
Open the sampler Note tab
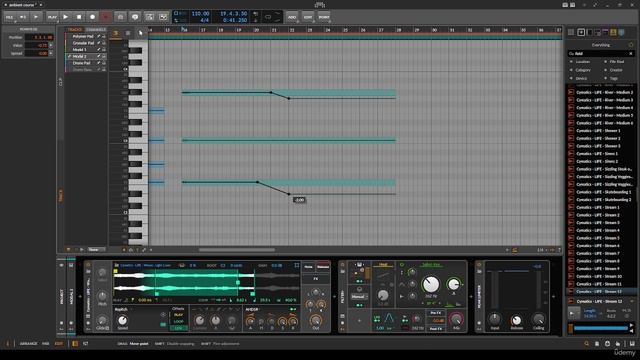point(309,267)
